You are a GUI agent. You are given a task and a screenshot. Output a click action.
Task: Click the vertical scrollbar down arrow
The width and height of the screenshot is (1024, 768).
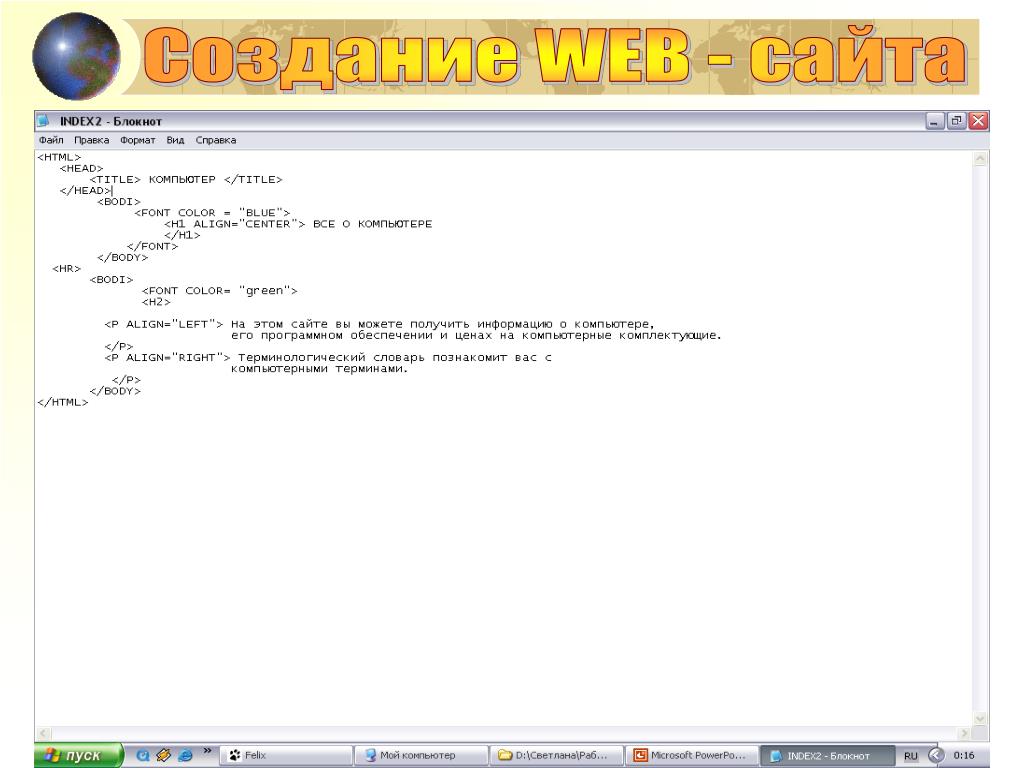tap(980, 718)
